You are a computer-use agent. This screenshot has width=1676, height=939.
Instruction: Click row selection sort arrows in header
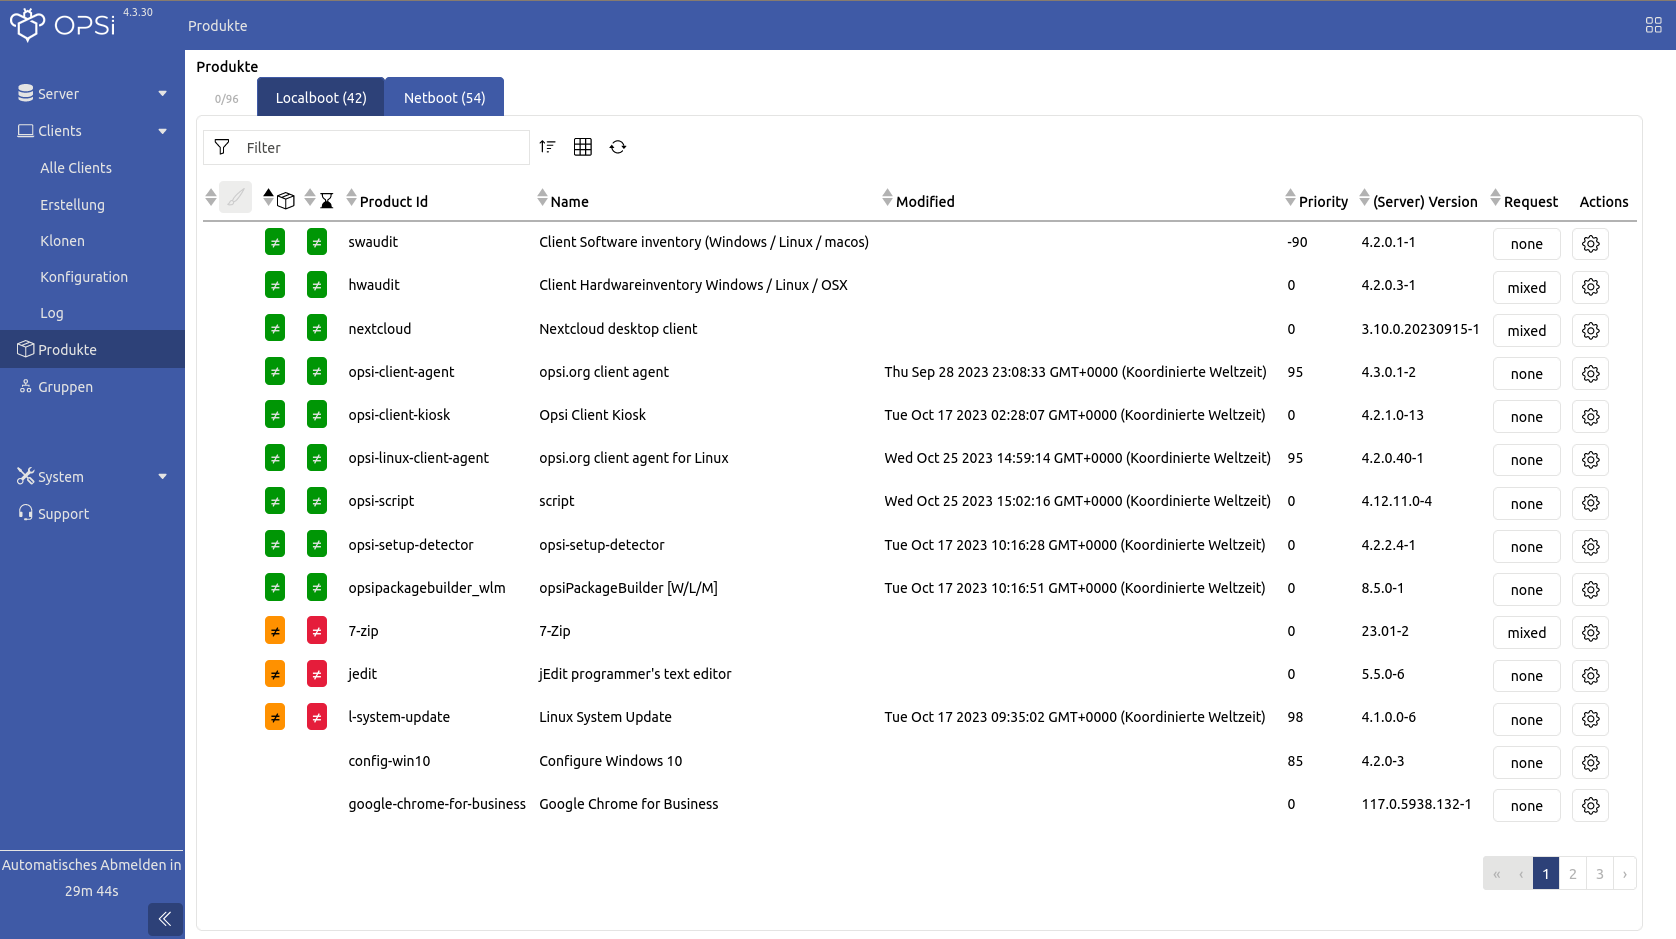211,197
